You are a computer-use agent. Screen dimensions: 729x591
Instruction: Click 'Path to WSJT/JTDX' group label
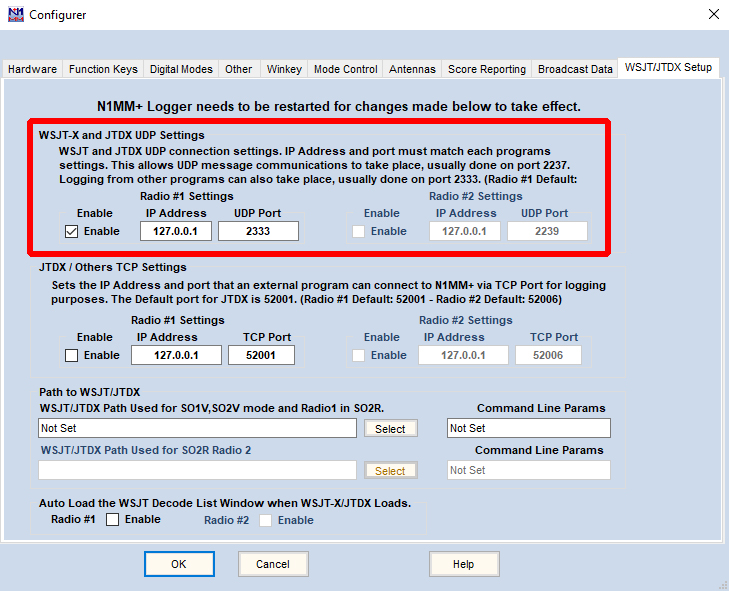point(89,392)
